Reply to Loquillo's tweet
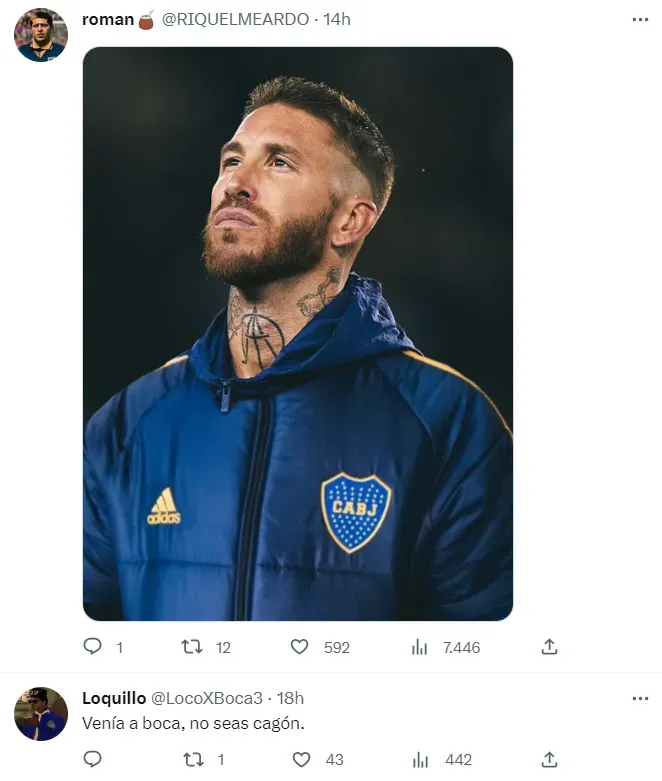This screenshot has height=781, width=662. (x=93, y=760)
